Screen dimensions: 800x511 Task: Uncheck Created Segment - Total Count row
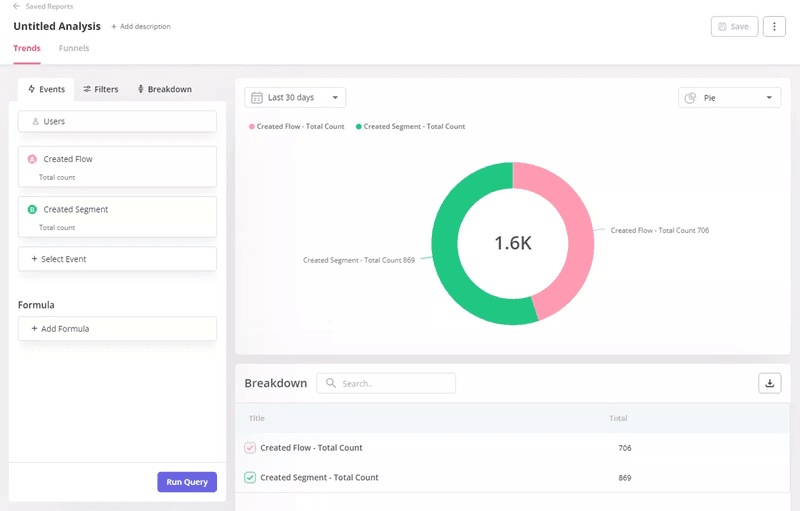tap(250, 478)
